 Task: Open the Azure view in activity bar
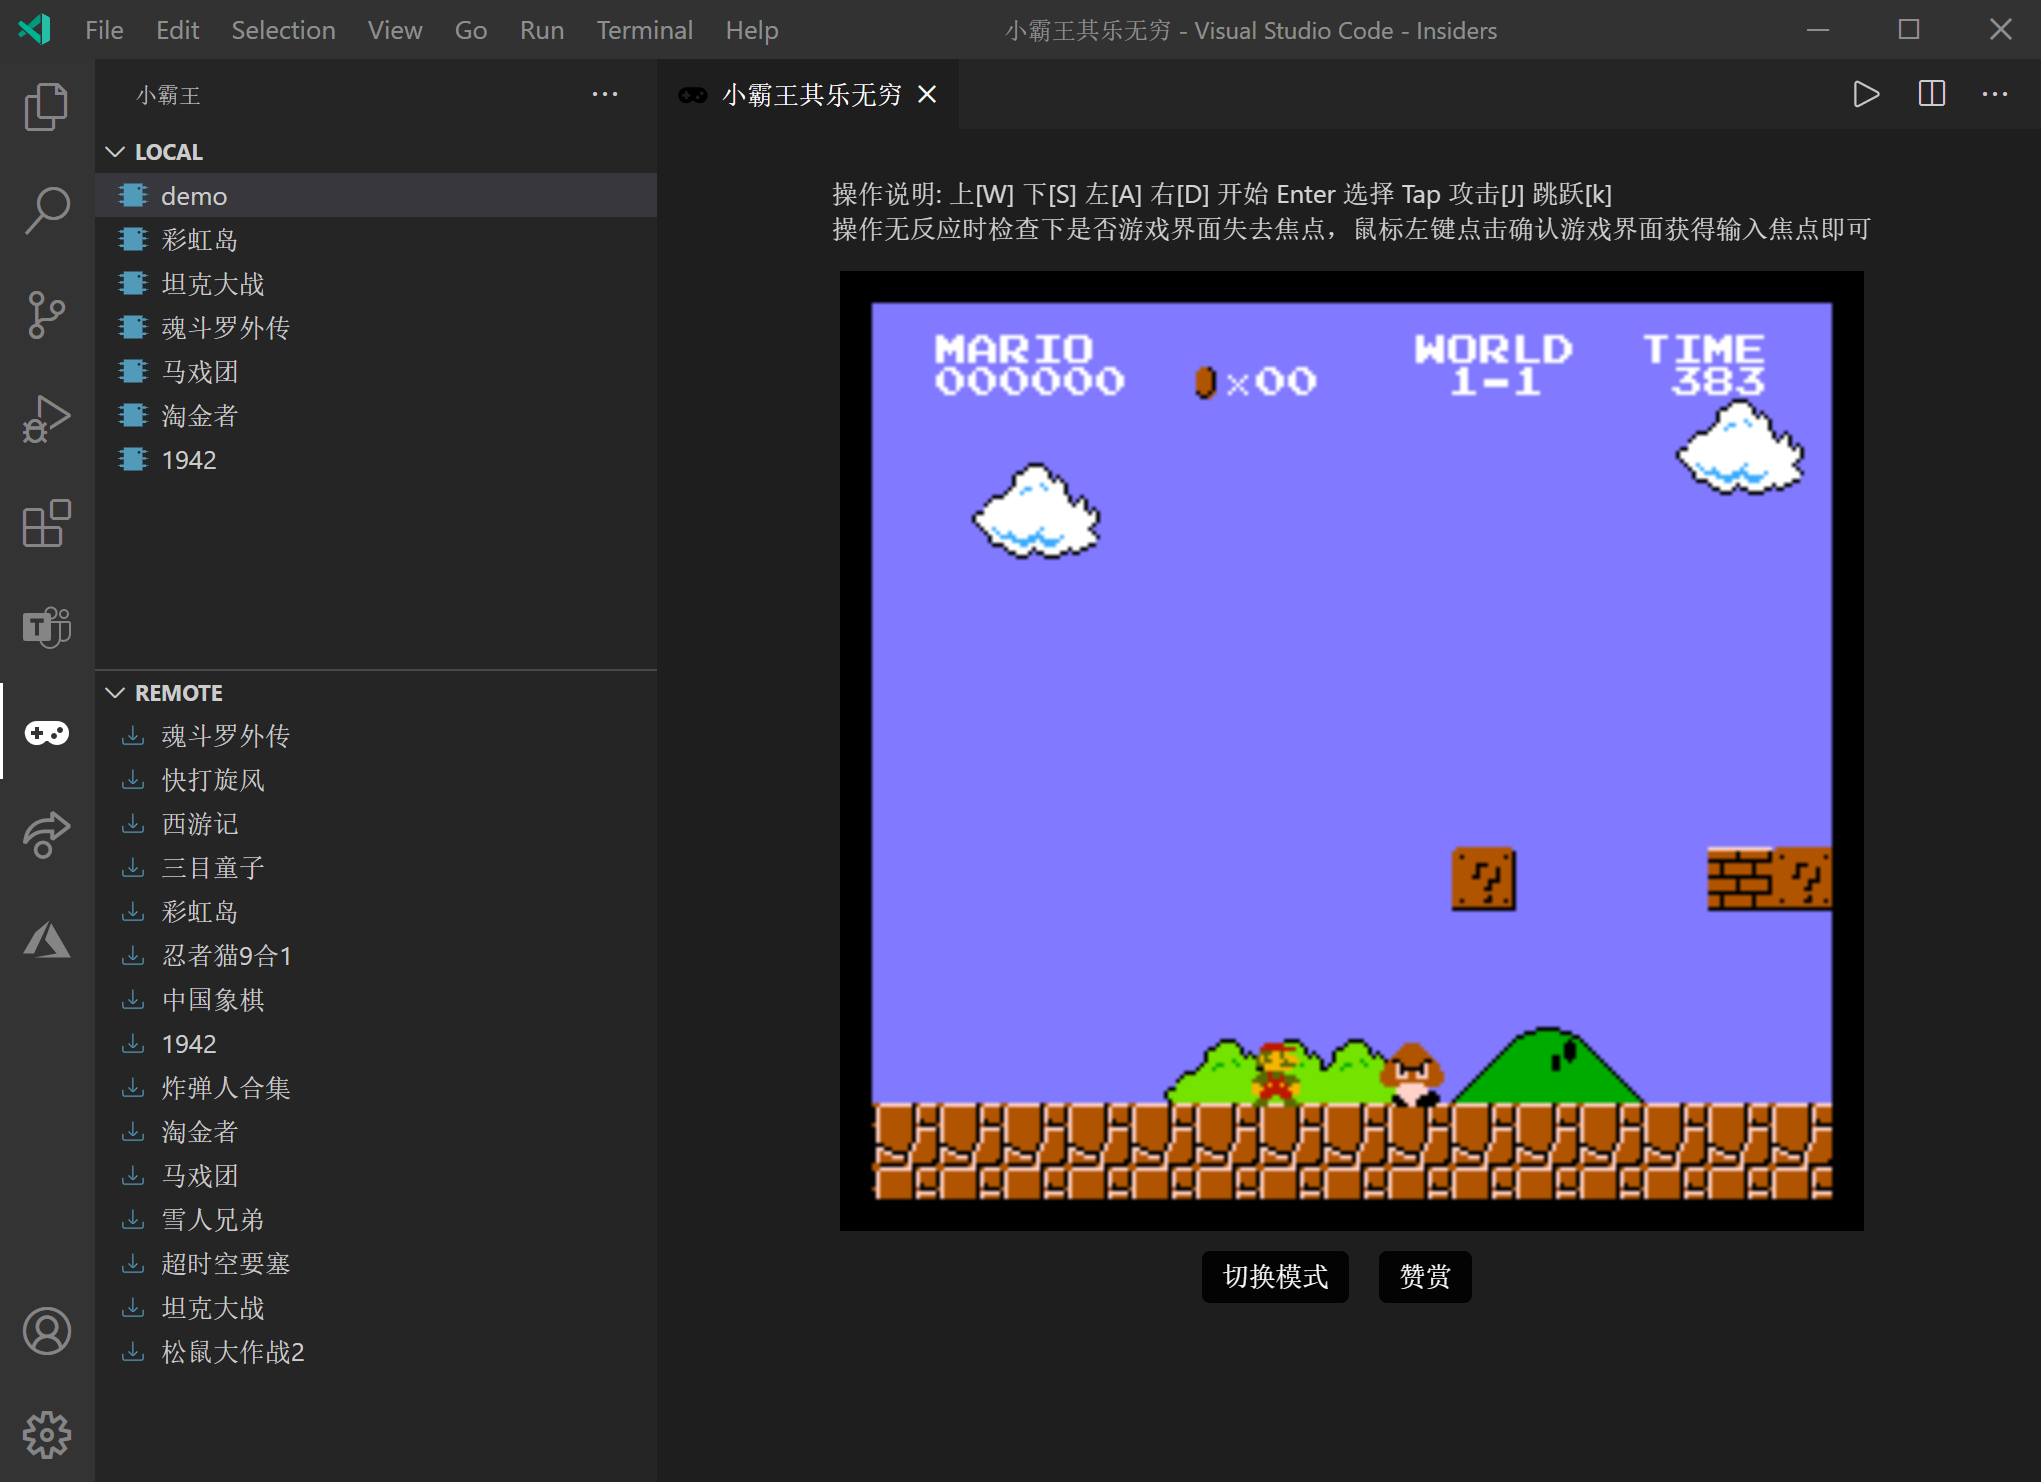pos(46,940)
